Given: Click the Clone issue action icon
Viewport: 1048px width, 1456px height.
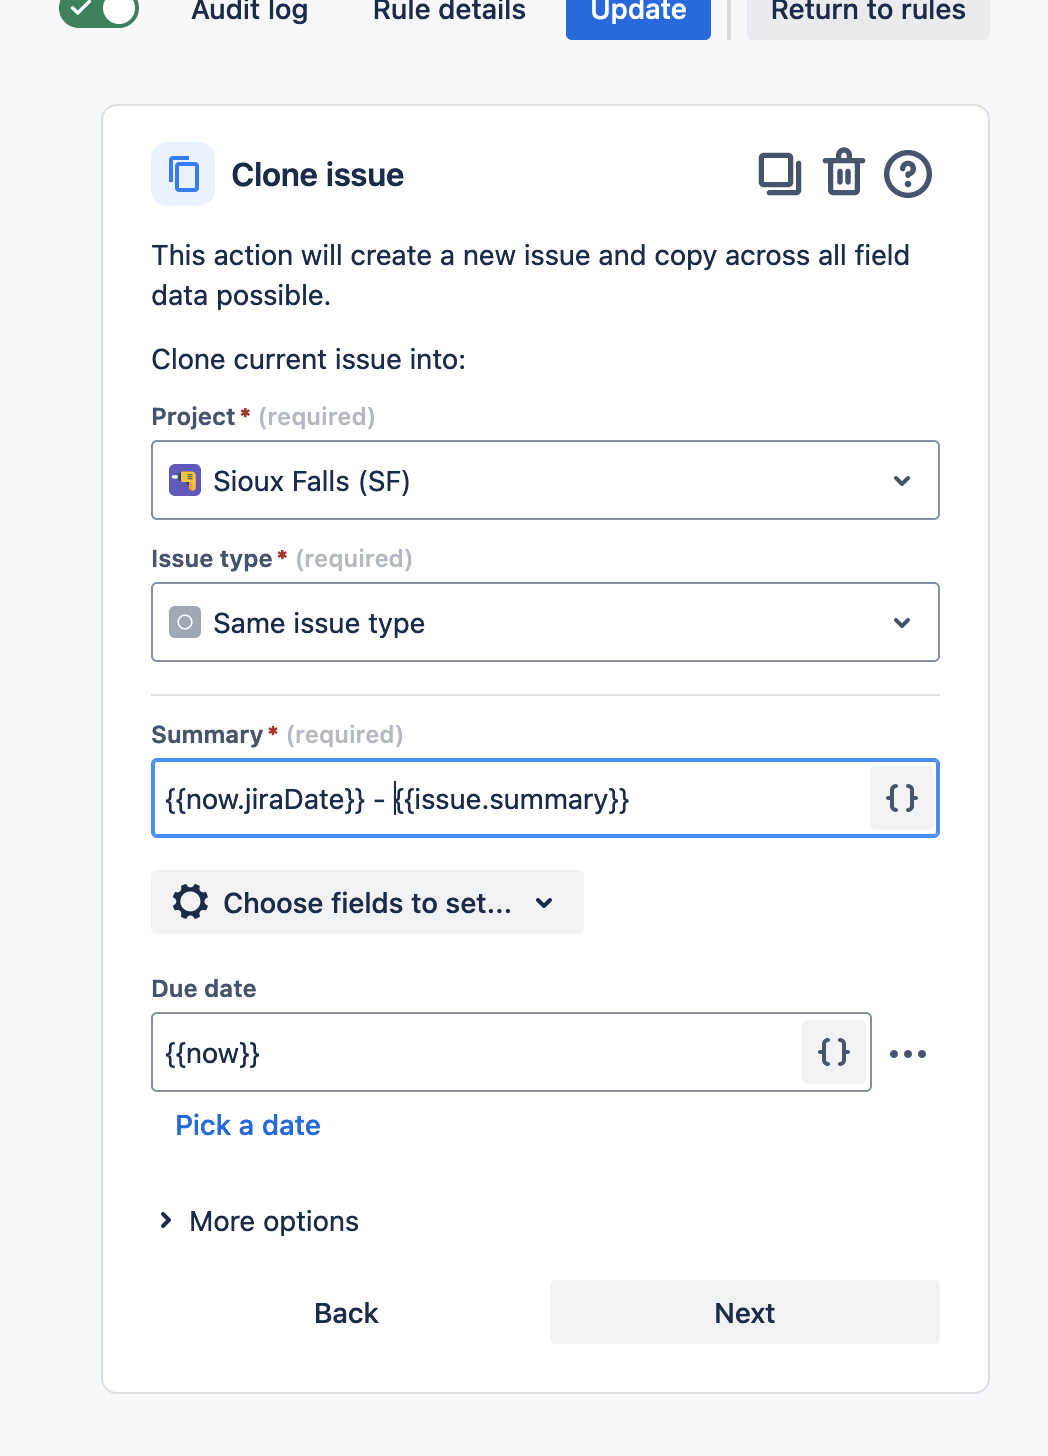Looking at the screenshot, I should (x=183, y=174).
